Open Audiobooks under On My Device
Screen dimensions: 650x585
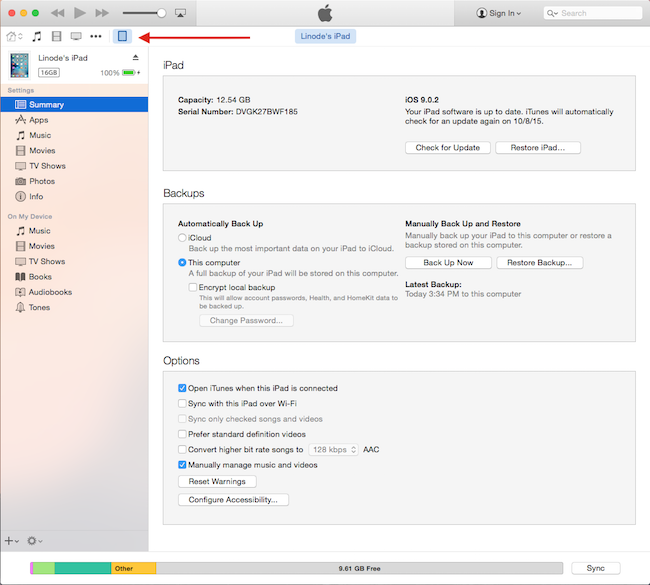tap(49, 292)
